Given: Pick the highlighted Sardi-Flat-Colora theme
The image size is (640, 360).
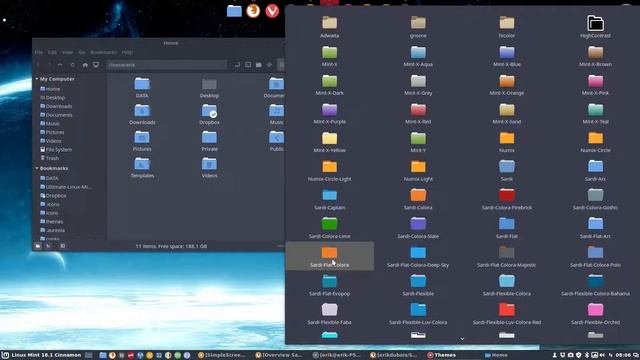Looking at the screenshot, I should (x=329, y=256).
